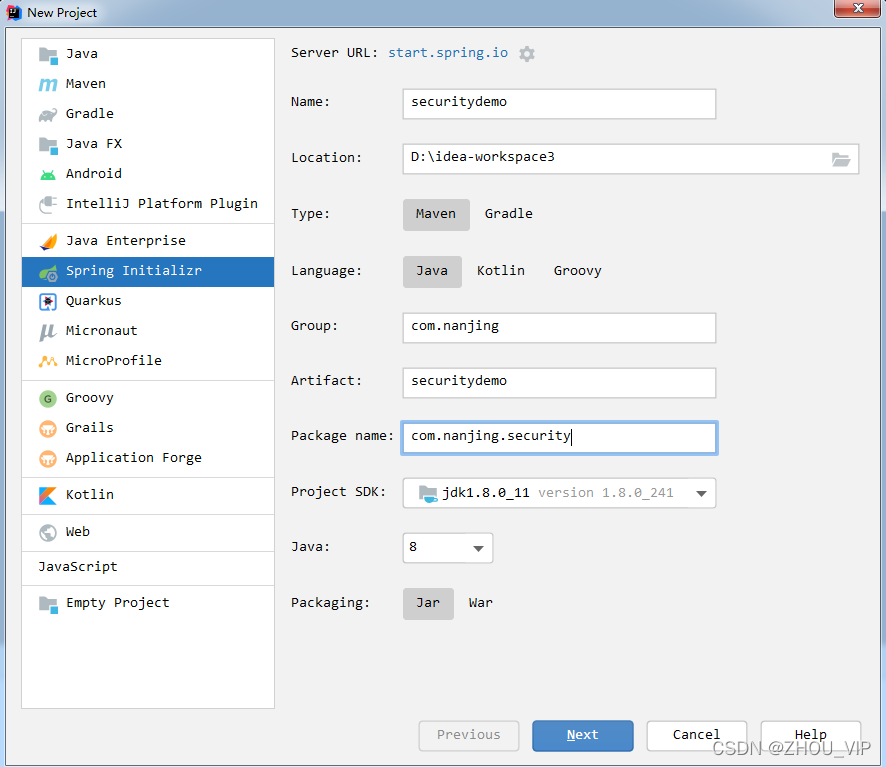Click the Java folder icon in sidebar

coord(48,55)
